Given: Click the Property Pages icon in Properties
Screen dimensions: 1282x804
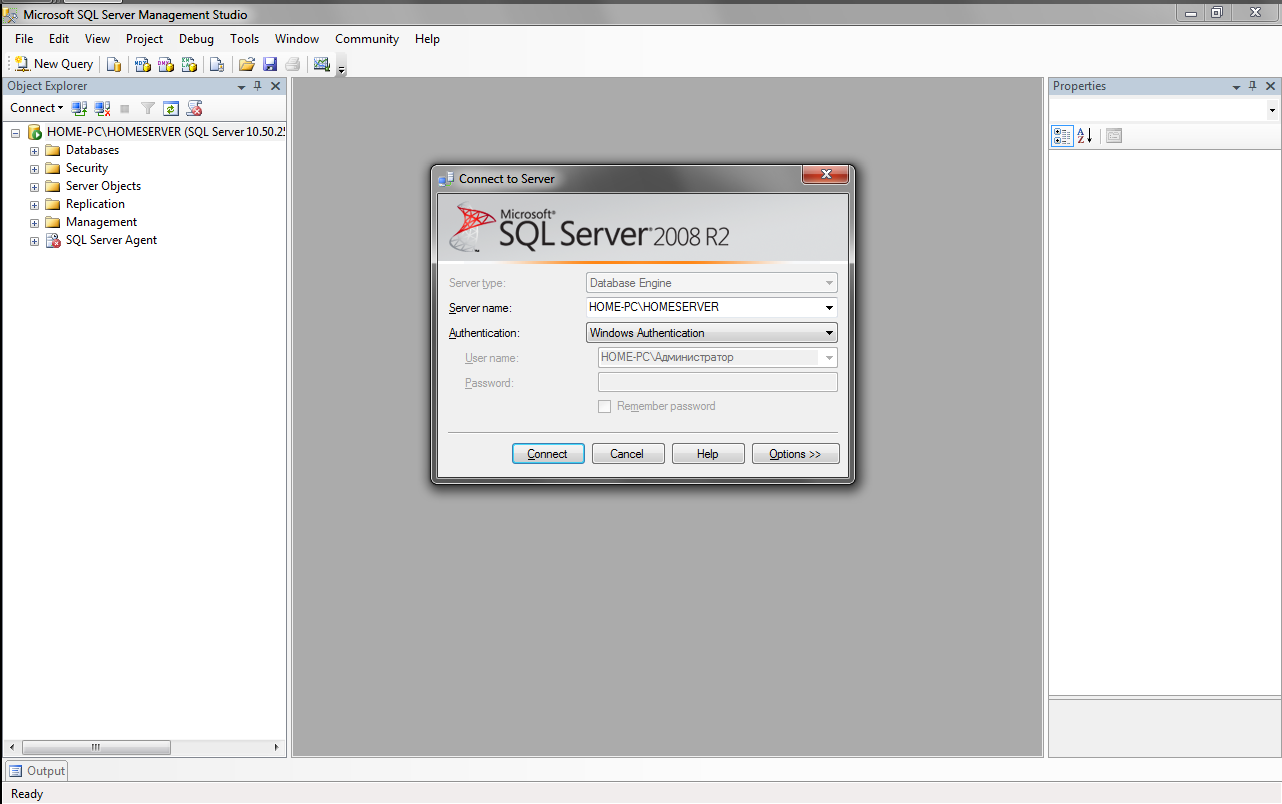Looking at the screenshot, I should click(x=1114, y=136).
